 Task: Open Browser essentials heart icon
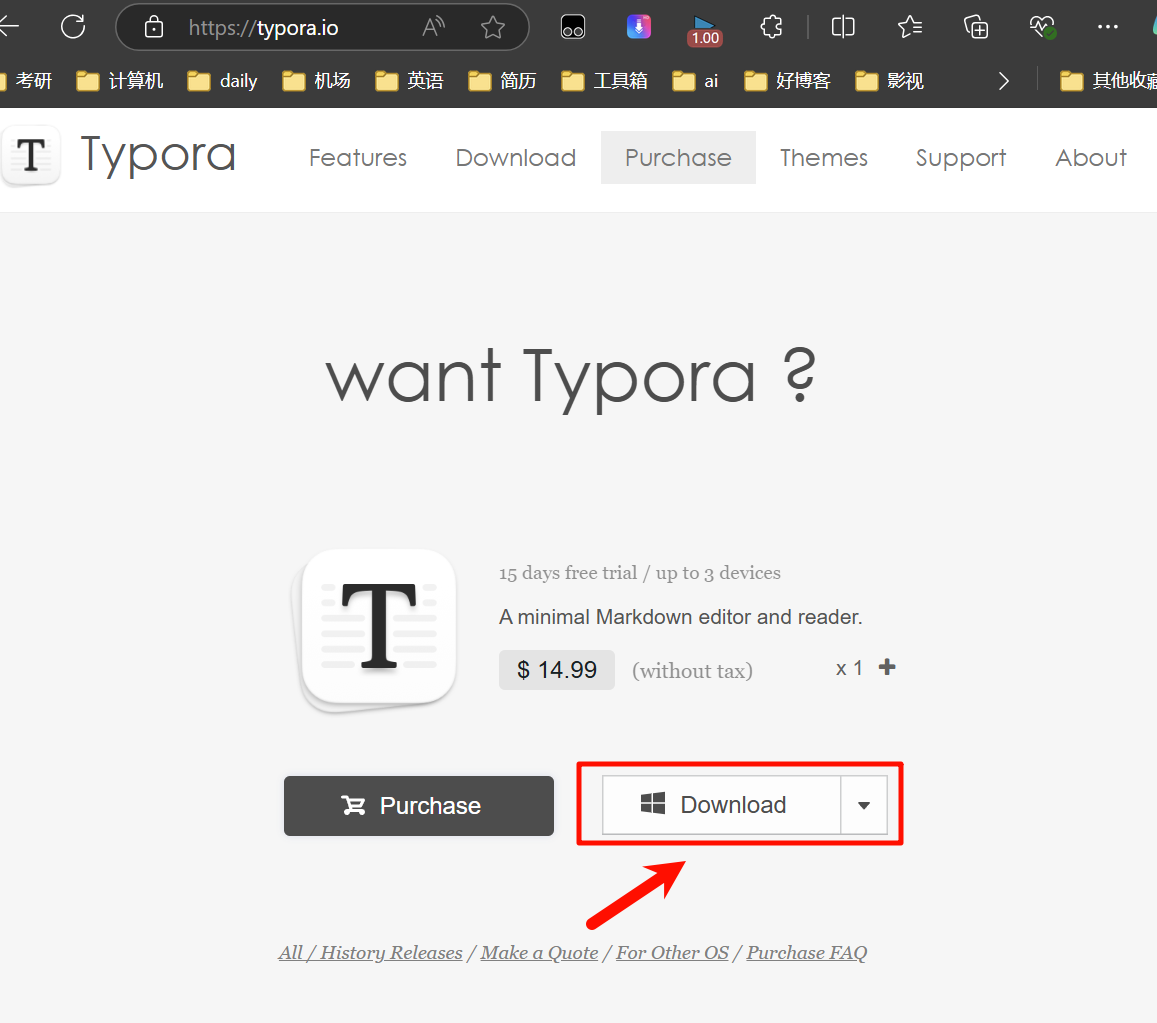coord(1042,27)
